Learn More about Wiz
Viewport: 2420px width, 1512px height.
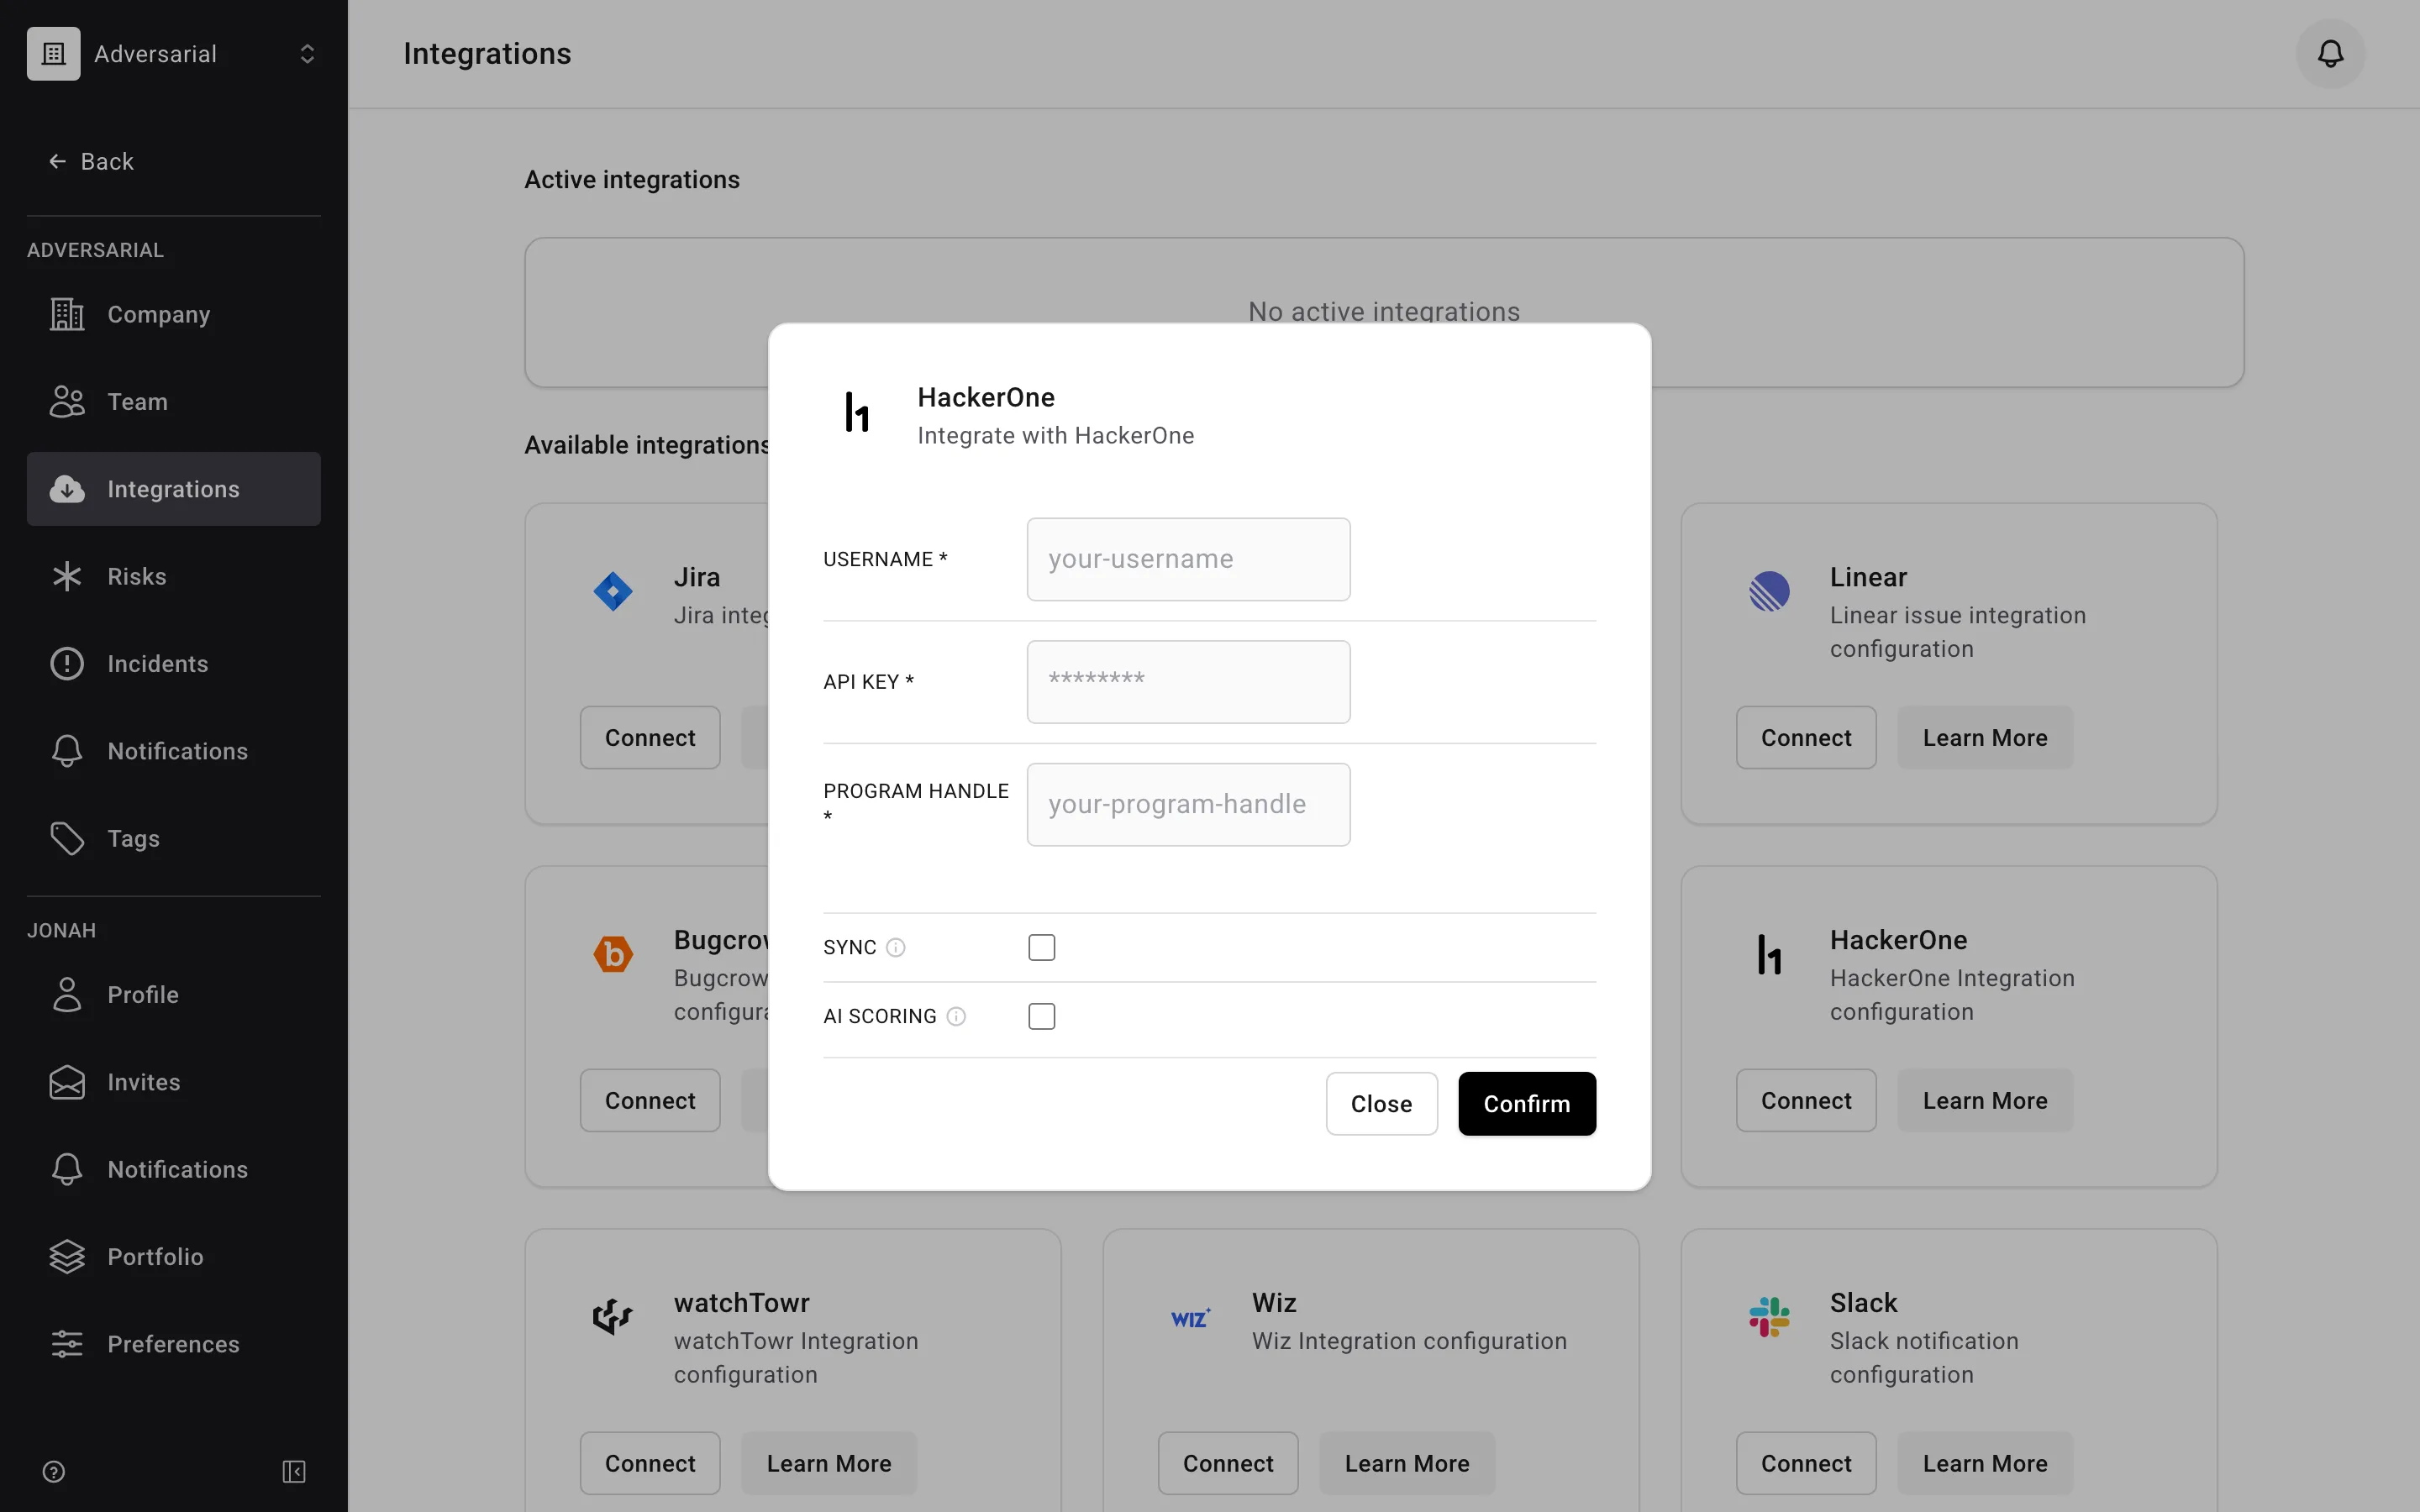pyautogui.click(x=1407, y=1464)
